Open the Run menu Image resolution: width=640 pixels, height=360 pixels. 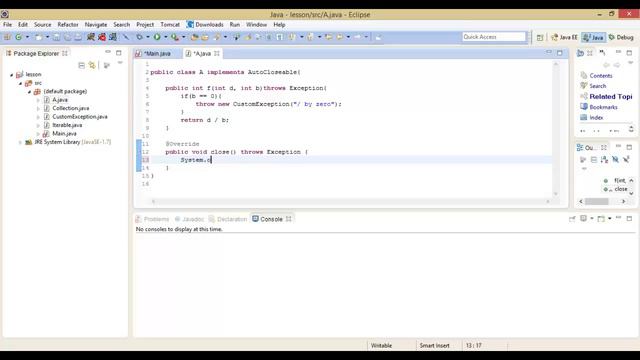pos(235,24)
